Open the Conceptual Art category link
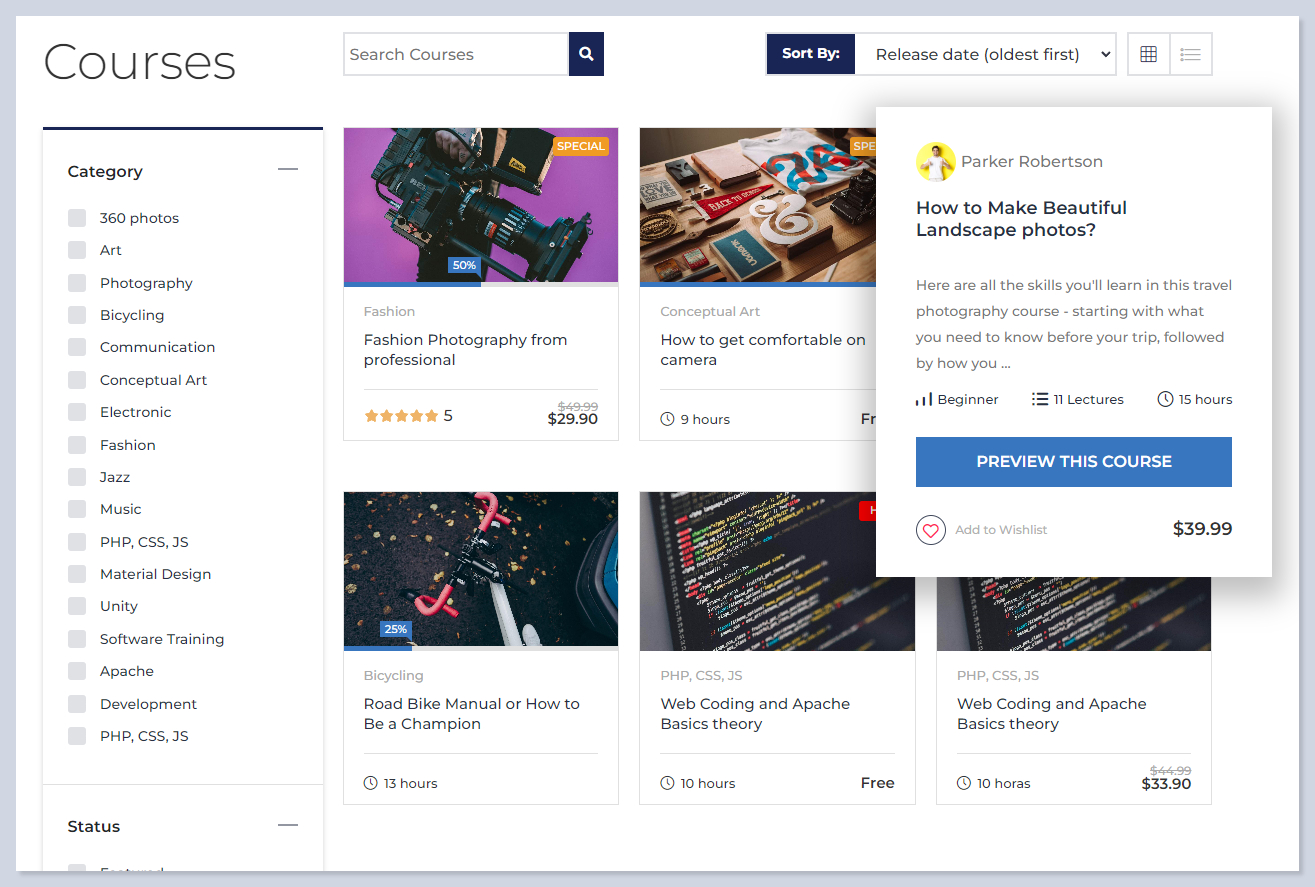 click(x=710, y=311)
